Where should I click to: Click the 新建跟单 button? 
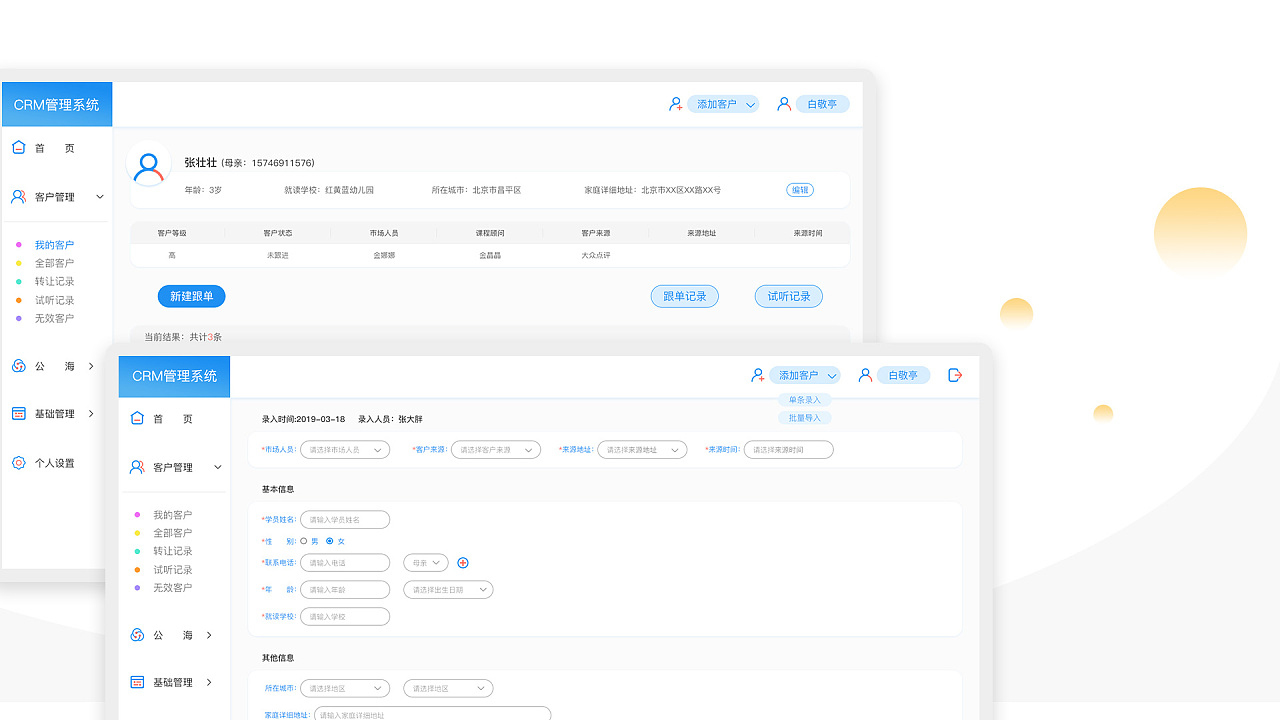pyautogui.click(x=191, y=296)
